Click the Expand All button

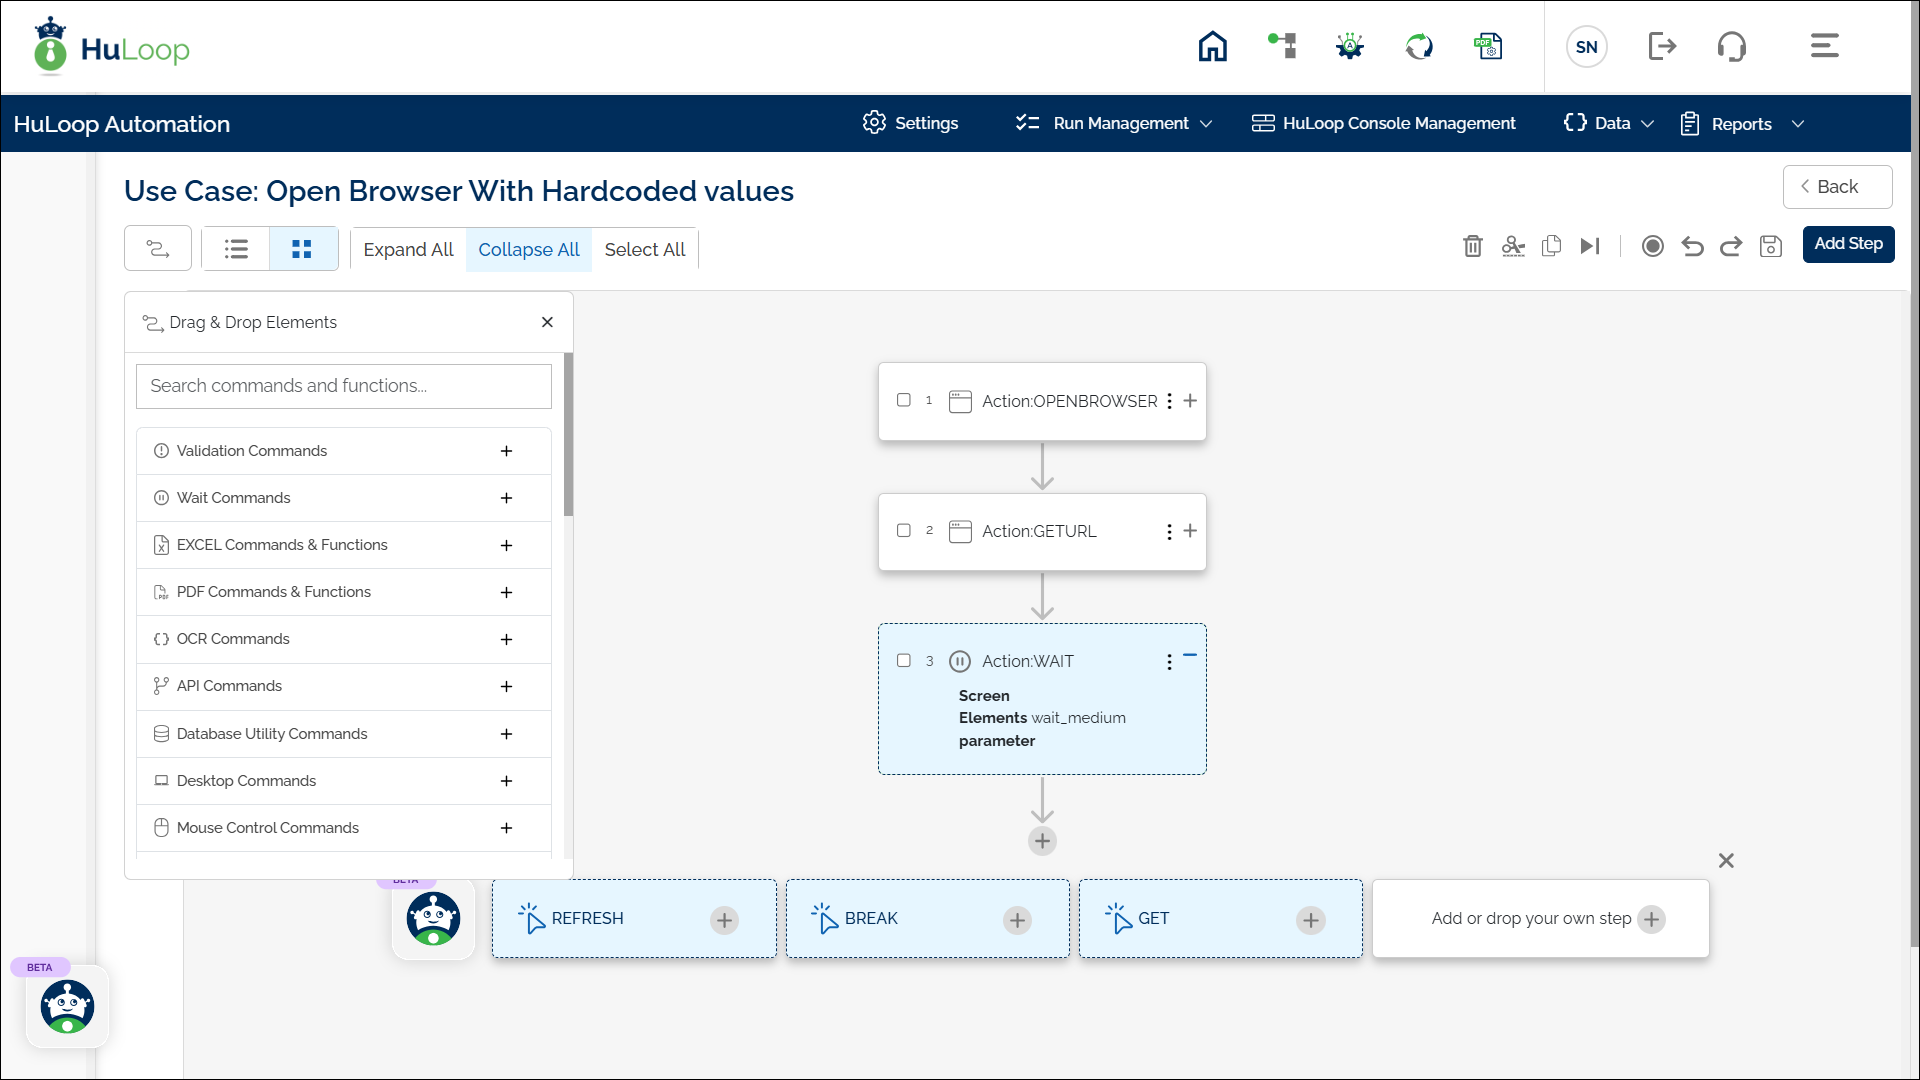tap(408, 249)
